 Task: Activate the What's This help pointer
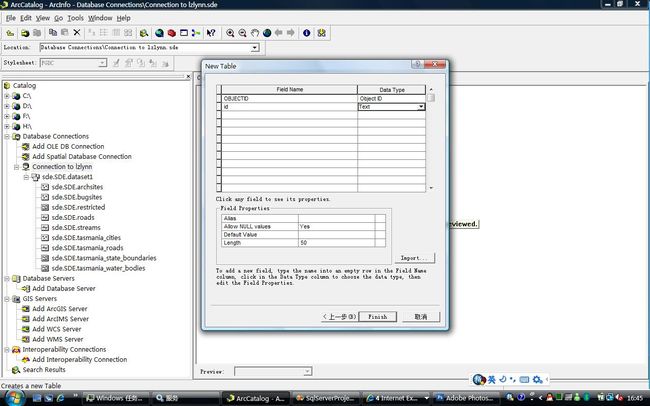tap(211, 33)
